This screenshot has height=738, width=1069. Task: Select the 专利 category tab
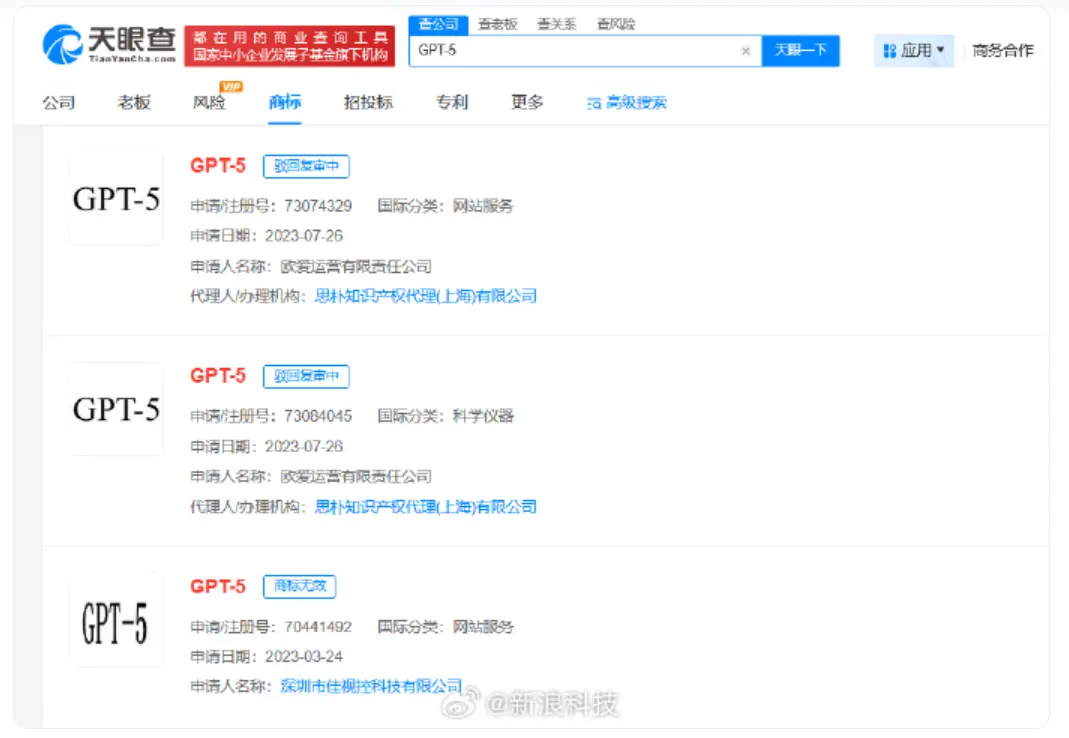452,103
